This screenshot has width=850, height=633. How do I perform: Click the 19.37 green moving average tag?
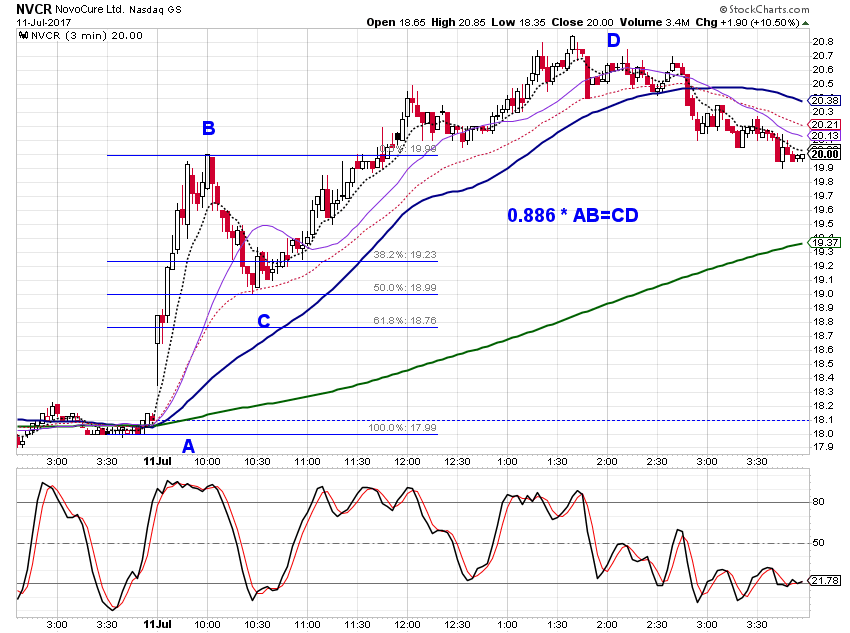tap(825, 242)
